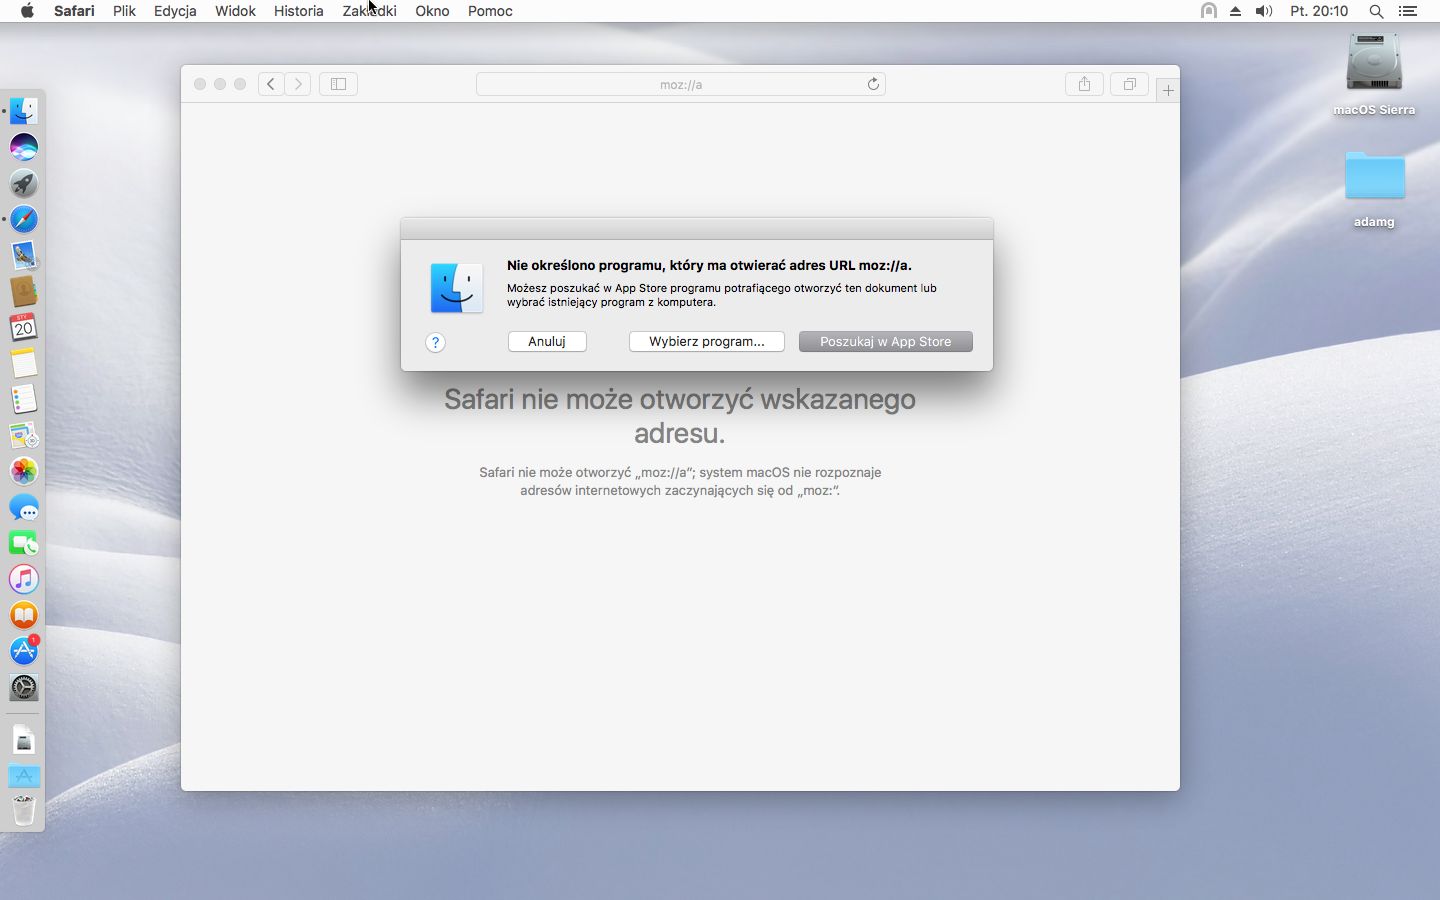Click the Finder face icon in dialog
The height and width of the screenshot is (900, 1440).
[457, 288]
